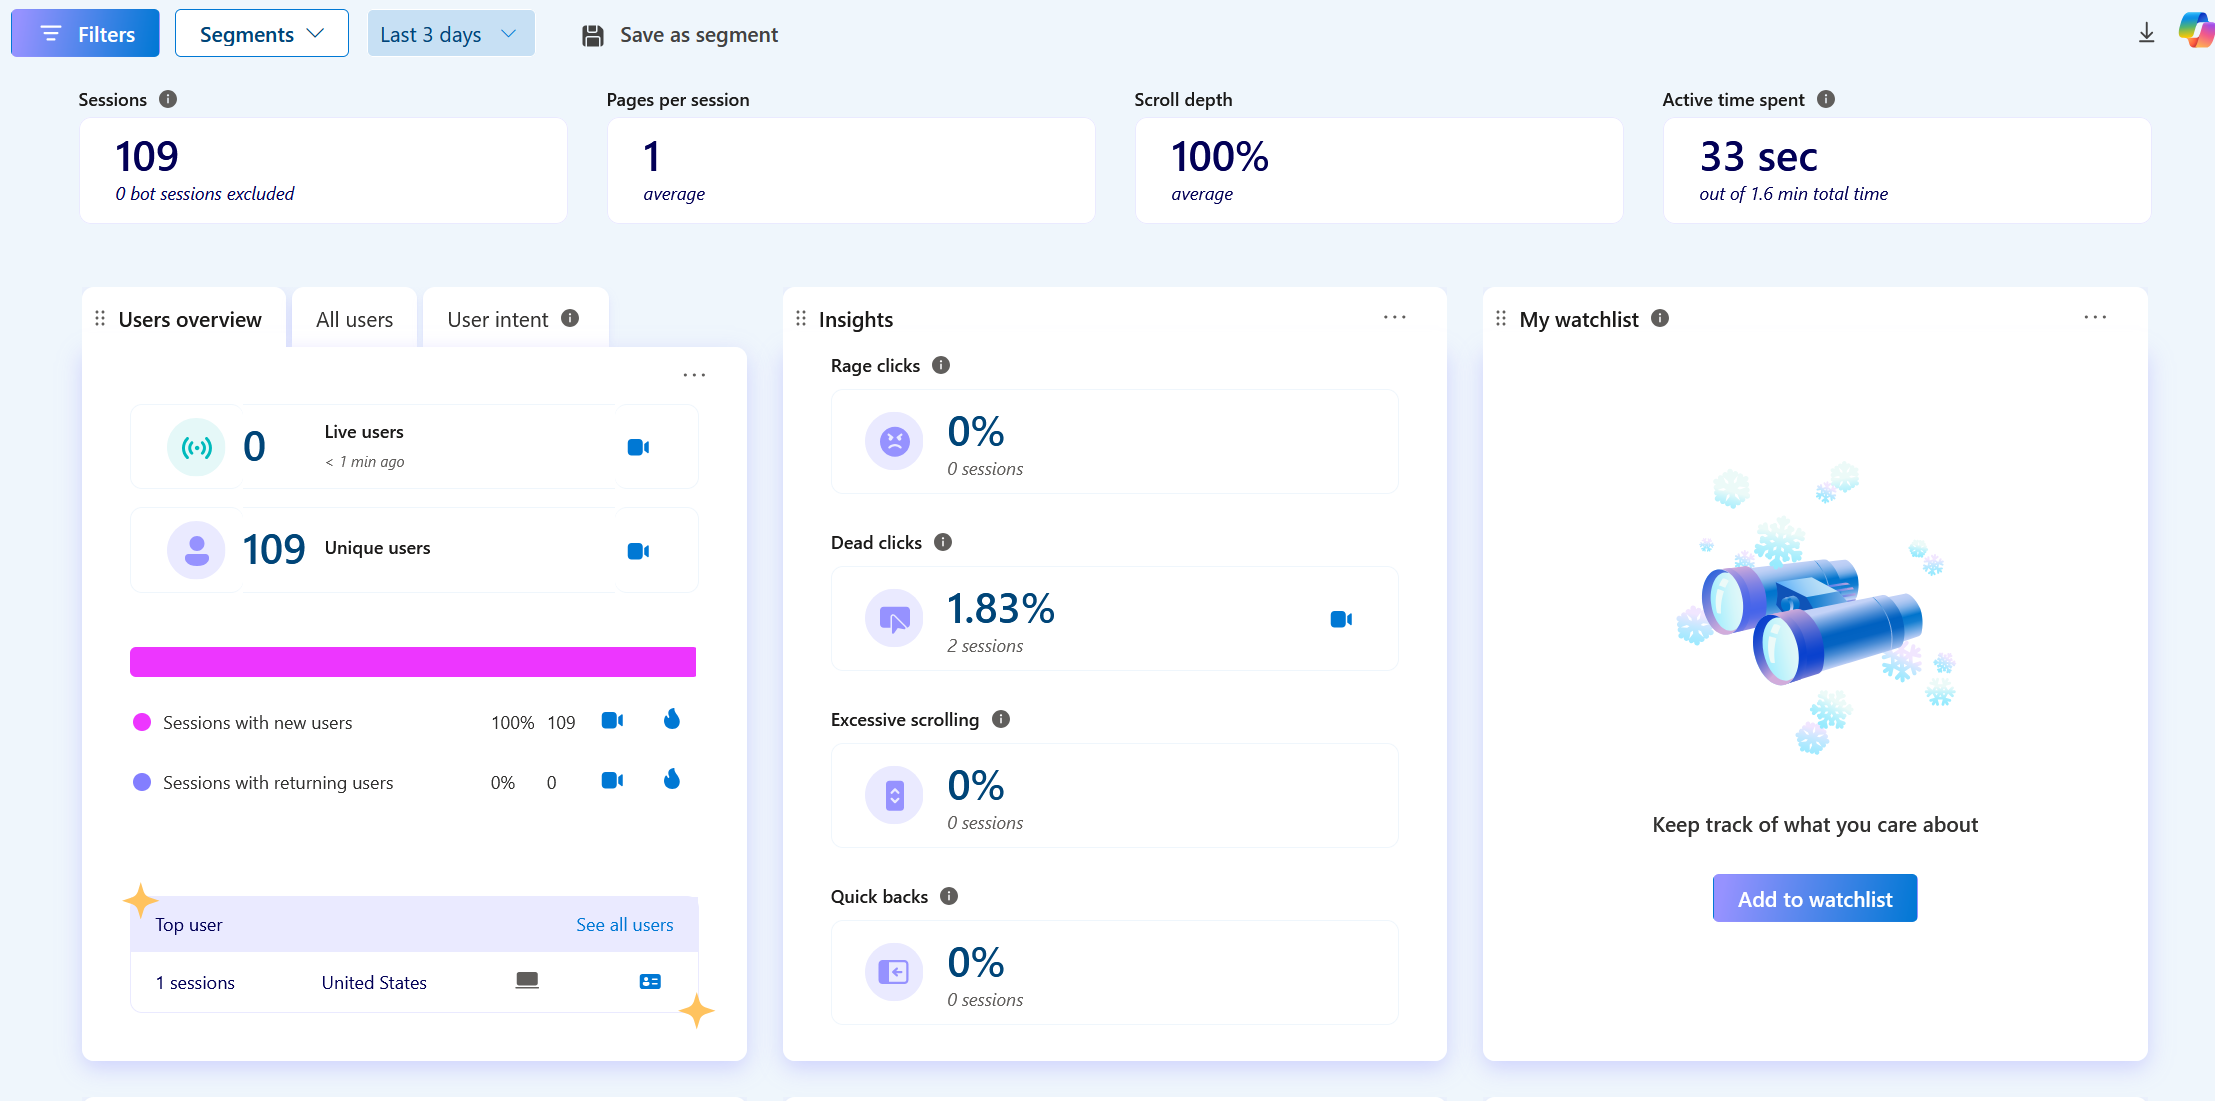Click the Add to watchlist button
Screen dimensions: 2215x1101
(1814, 899)
